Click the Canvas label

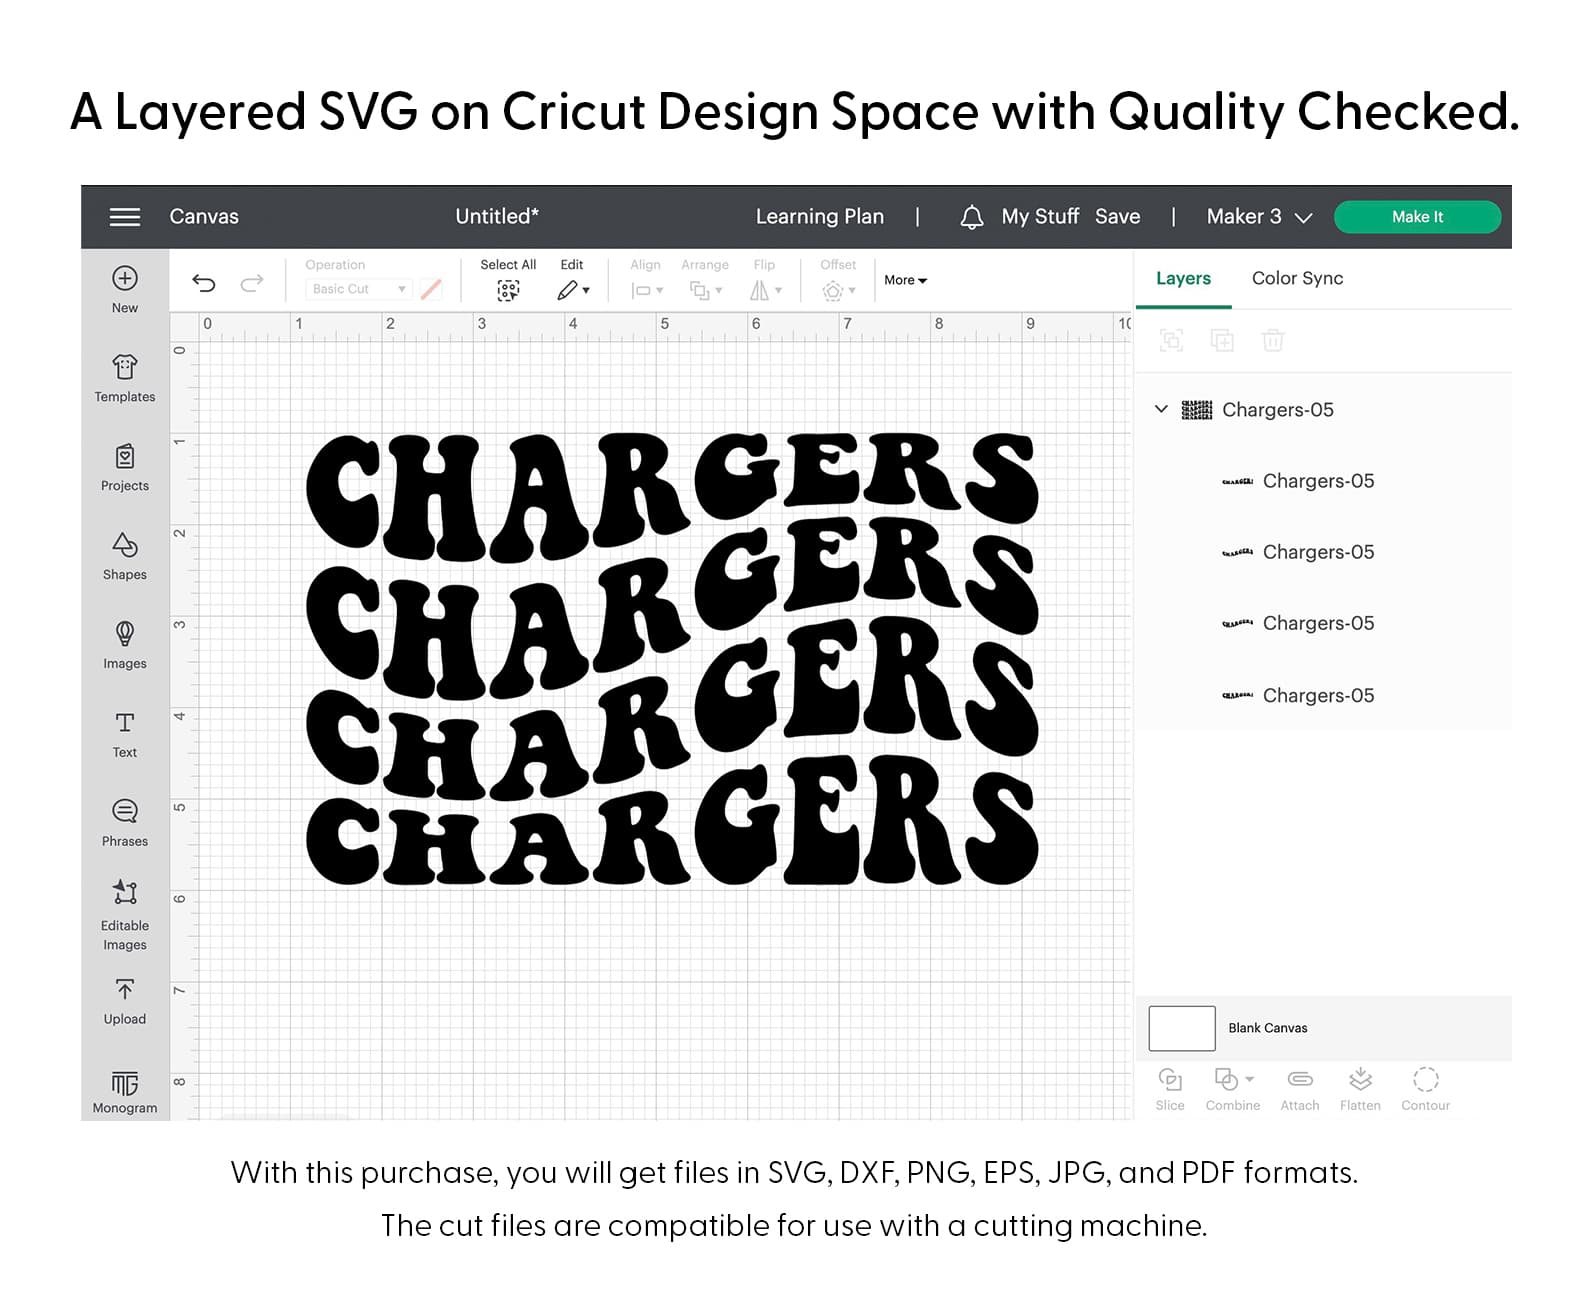[204, 217]
